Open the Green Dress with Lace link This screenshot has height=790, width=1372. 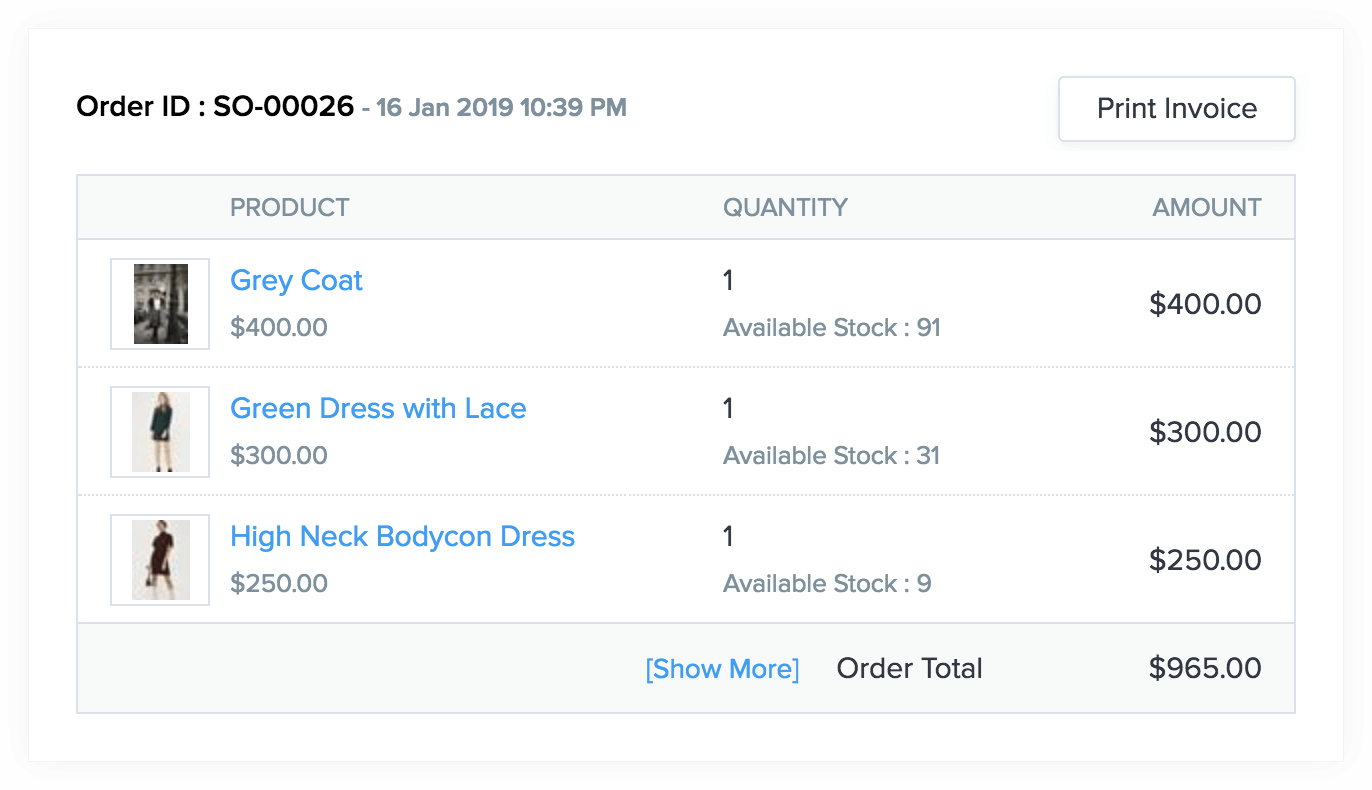(378, 409)
